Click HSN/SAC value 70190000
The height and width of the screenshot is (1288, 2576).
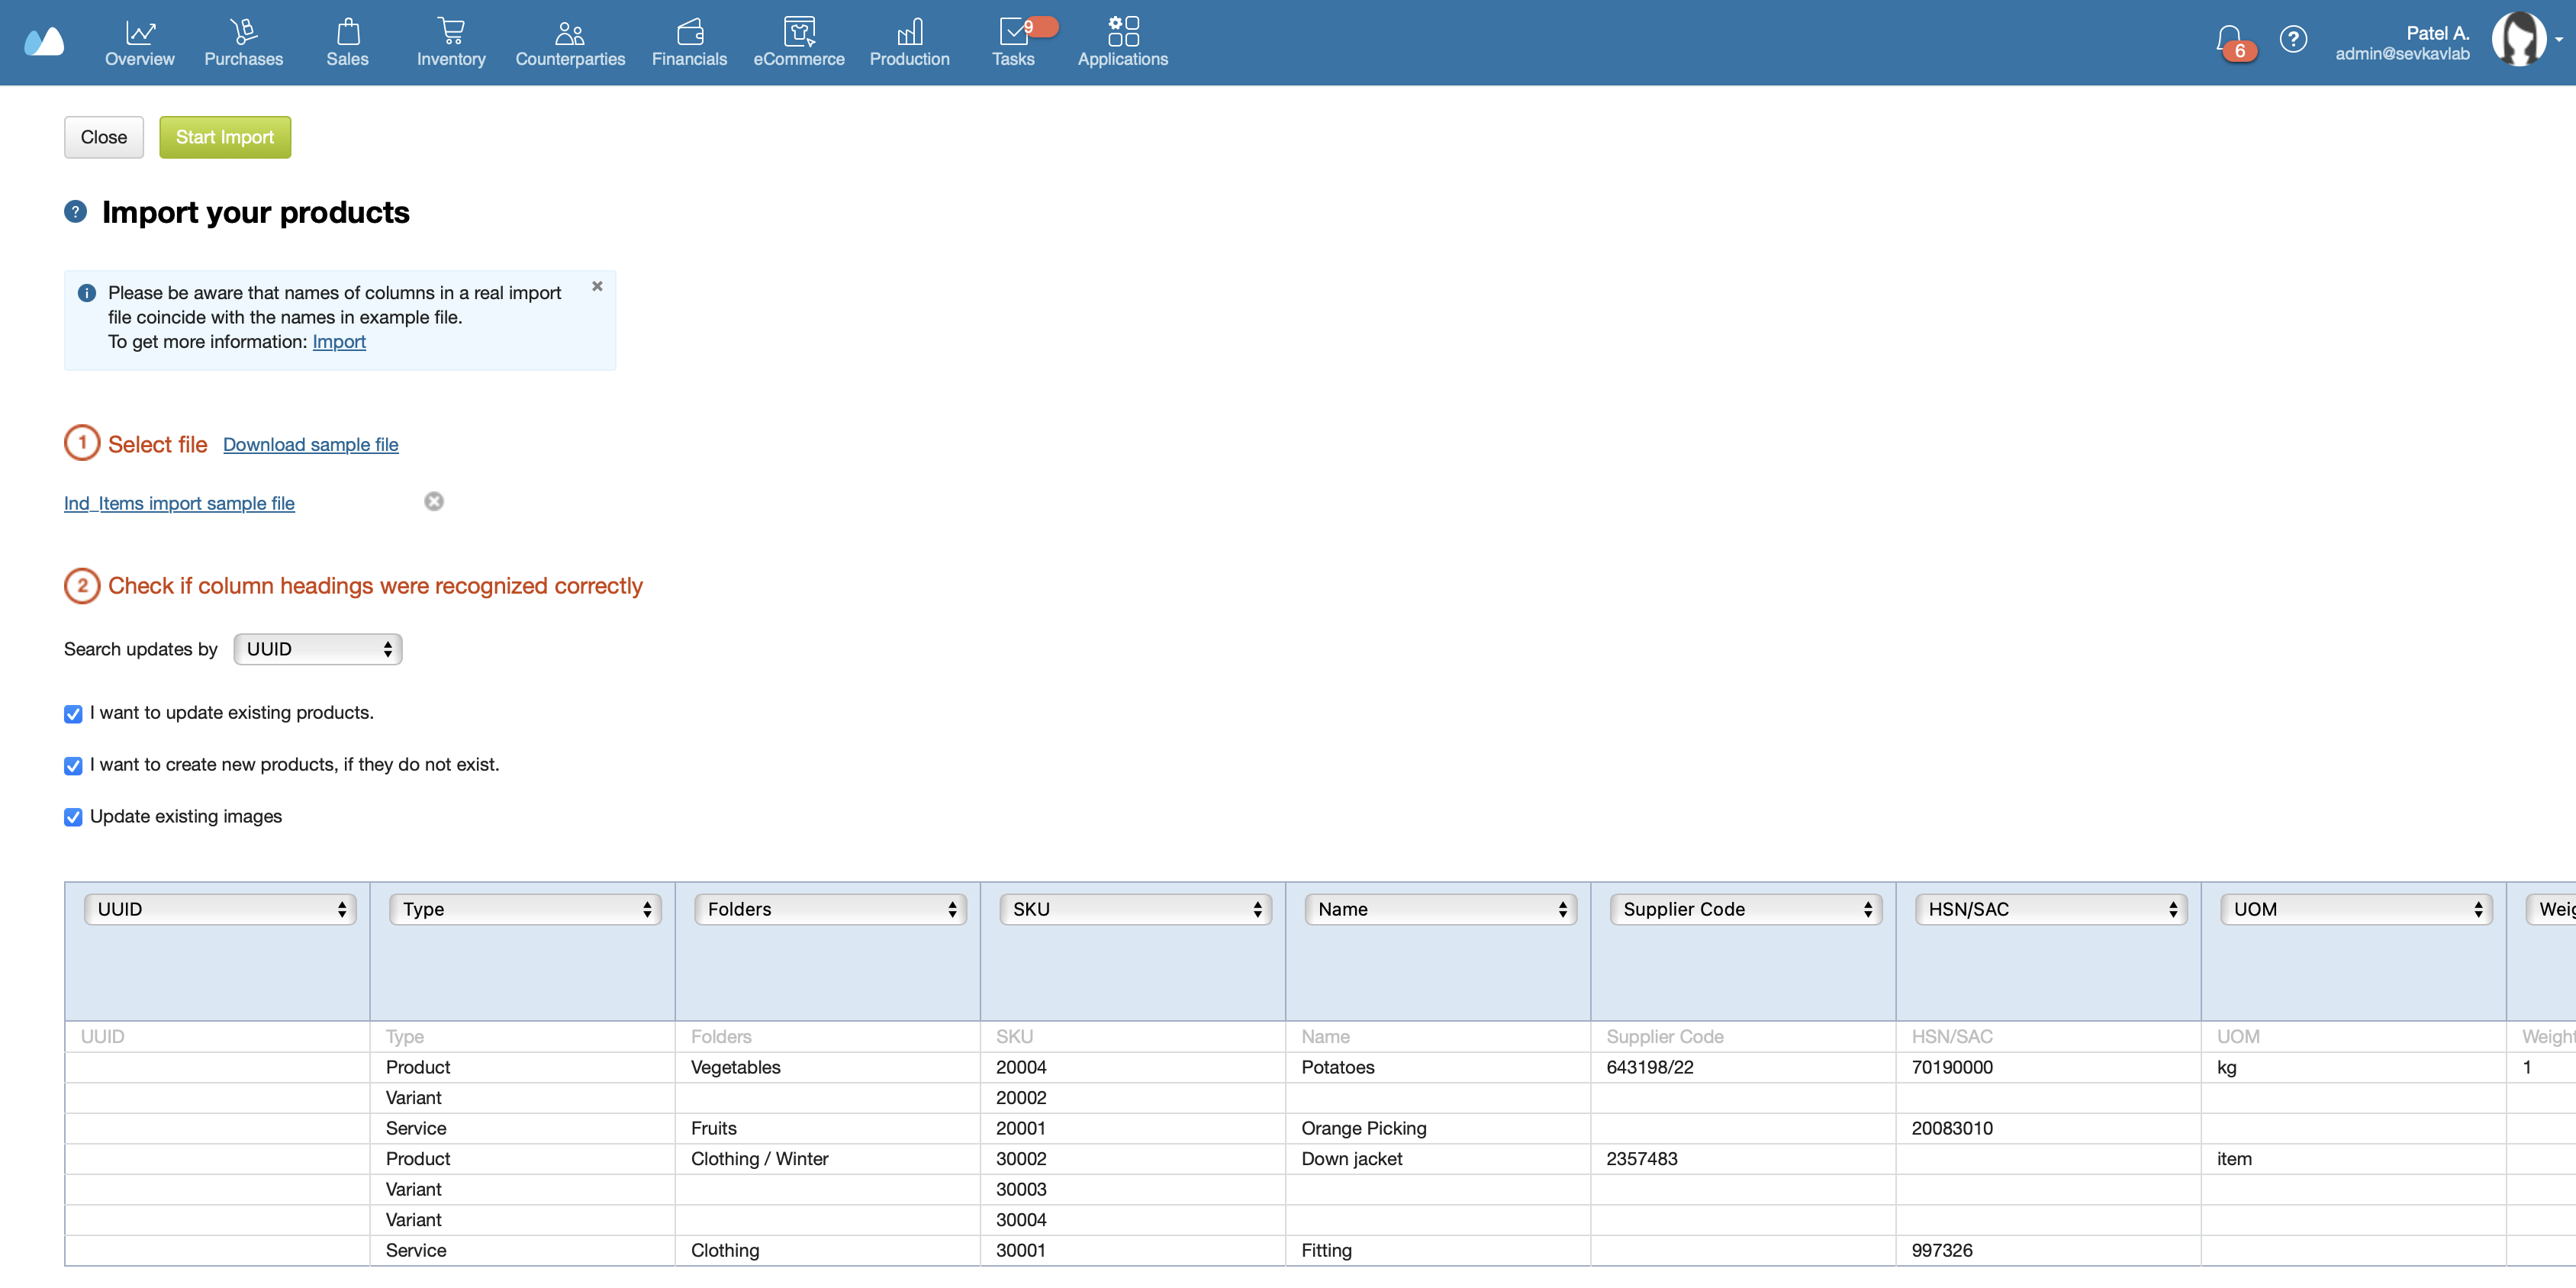pos(2048,1067)
